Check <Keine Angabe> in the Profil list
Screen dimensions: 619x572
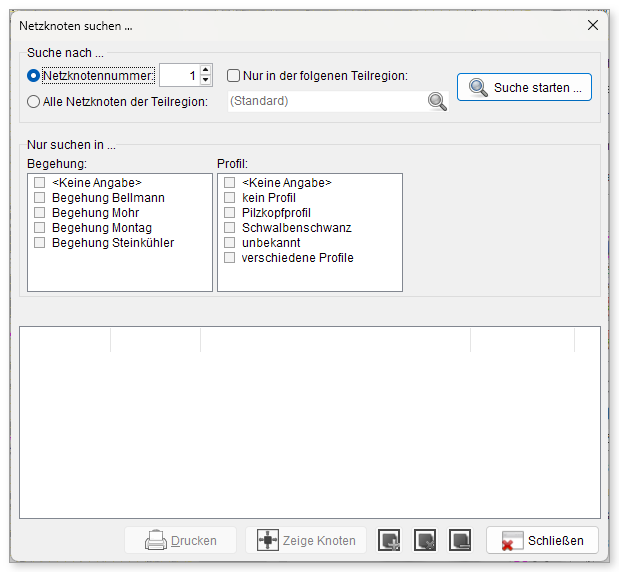coord(229,182)
